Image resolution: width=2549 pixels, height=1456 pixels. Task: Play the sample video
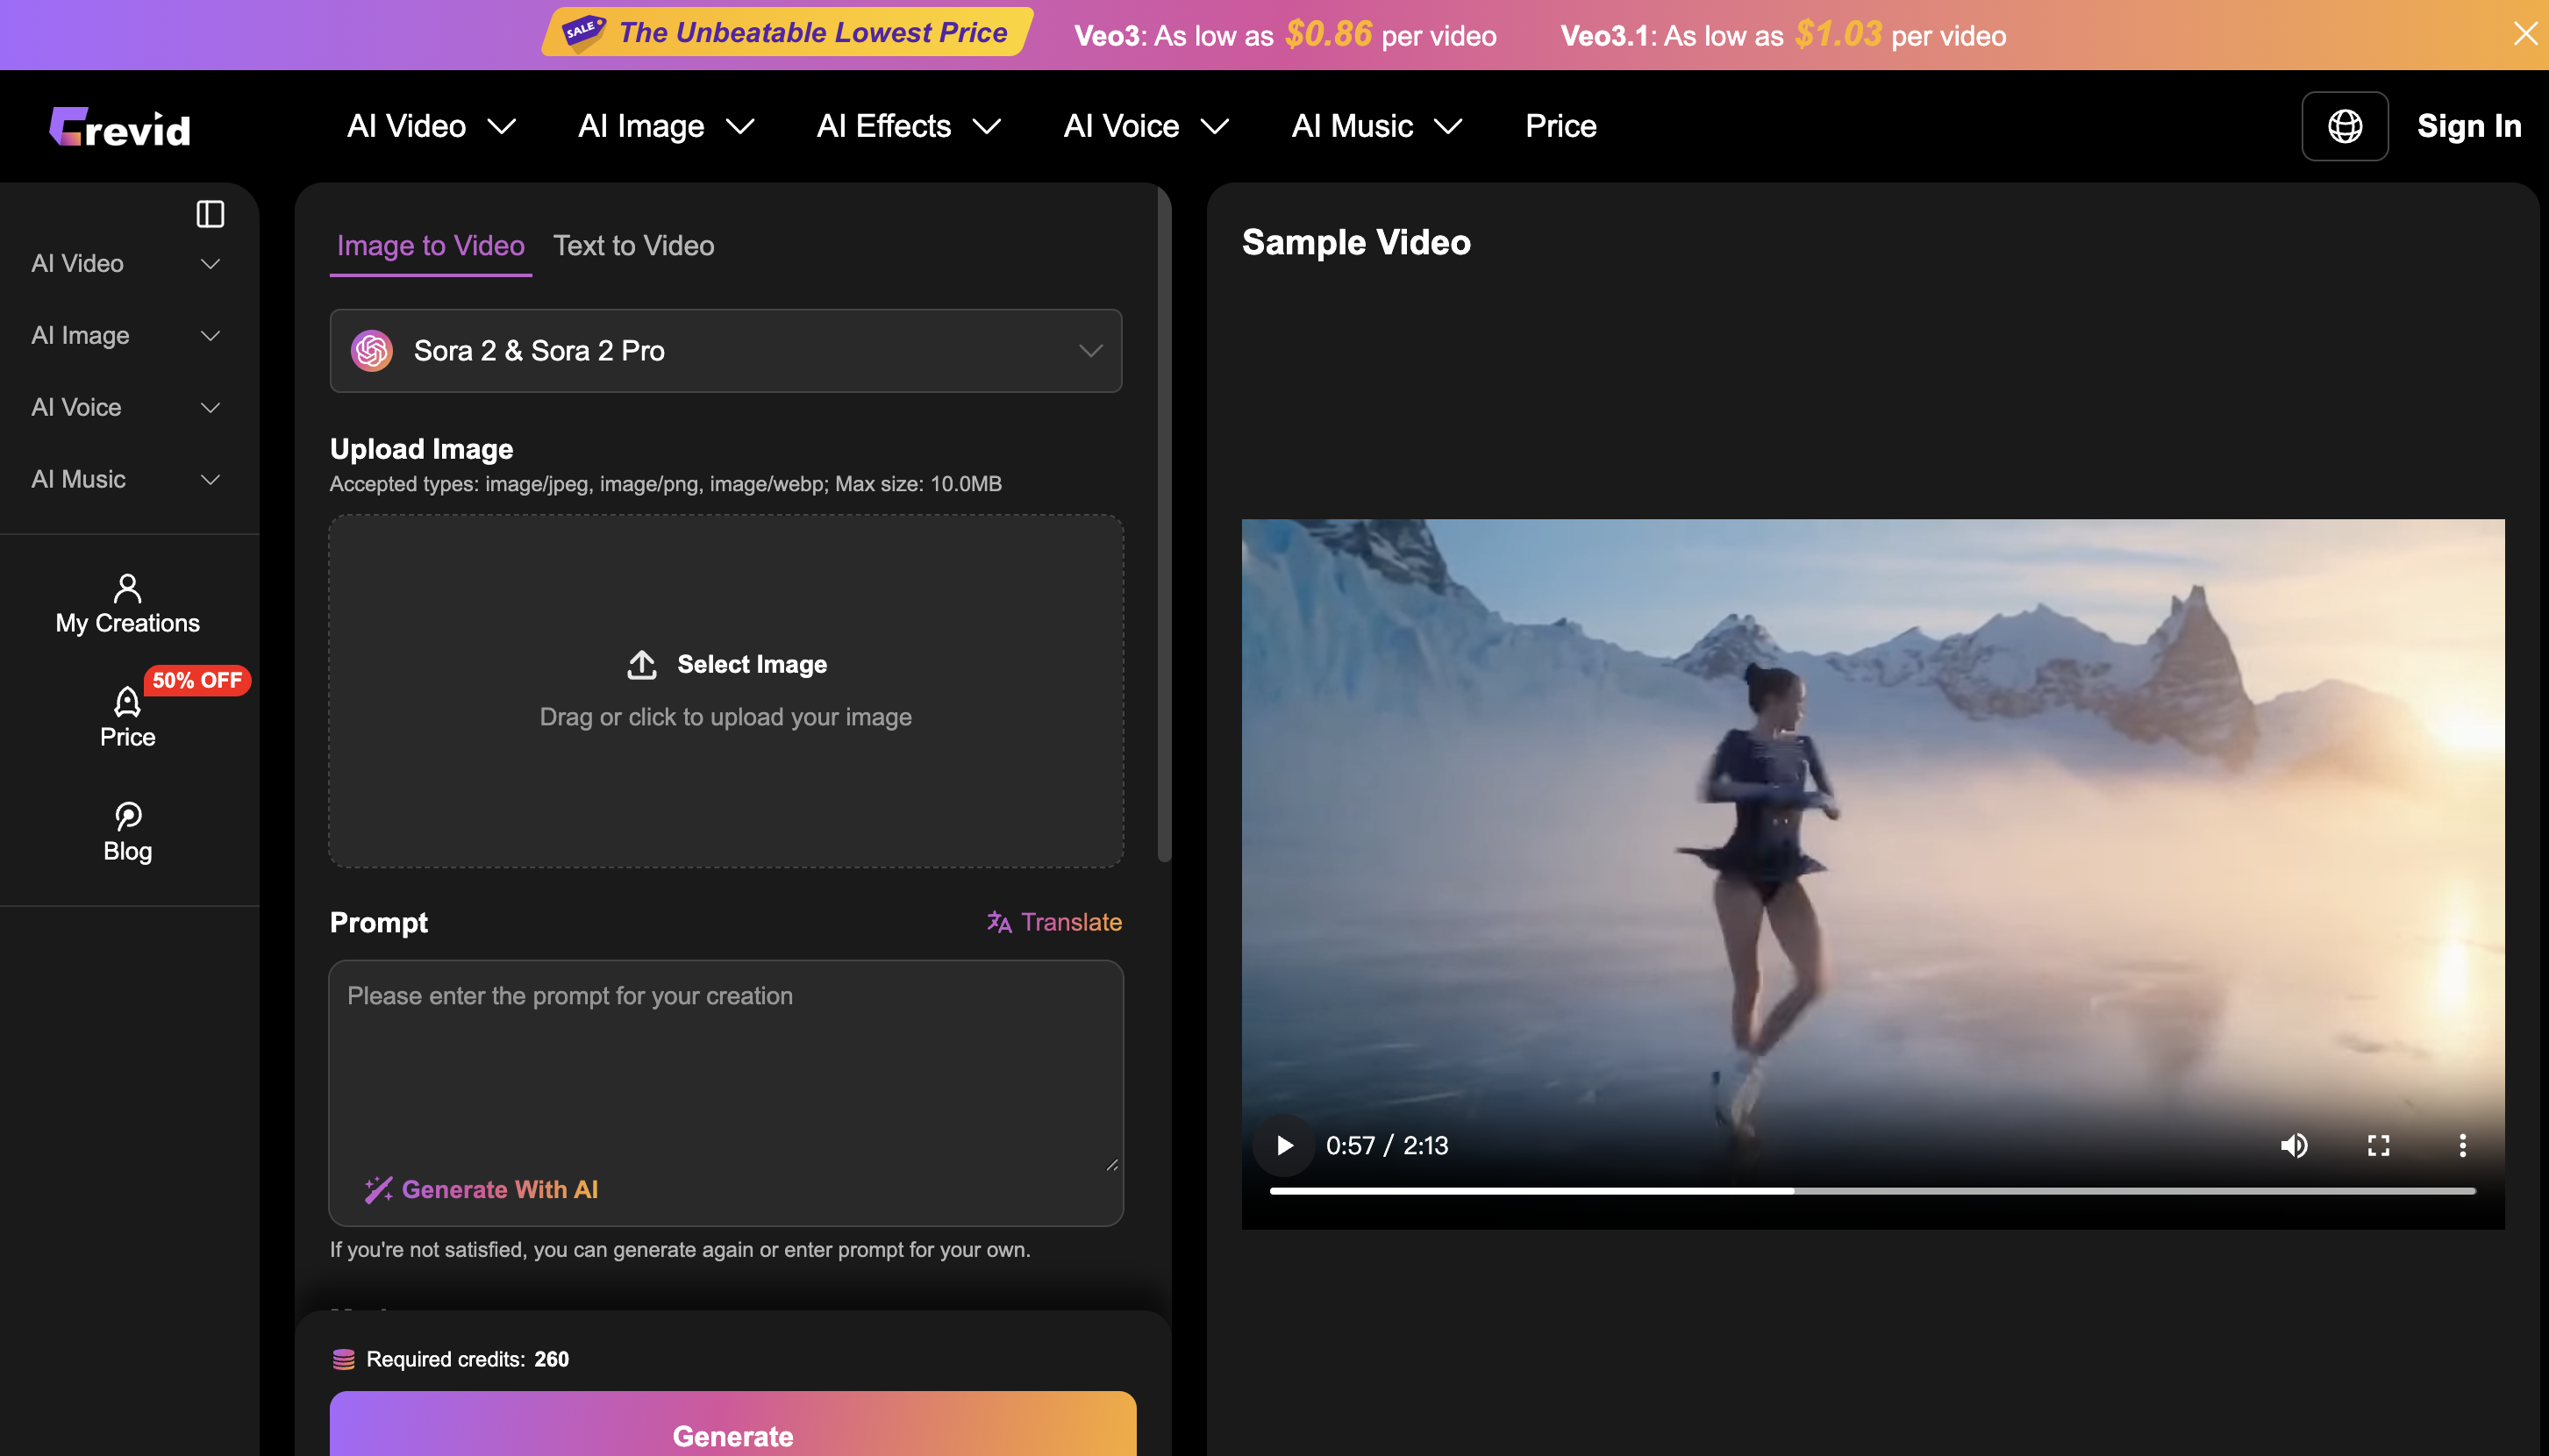1285,1145
